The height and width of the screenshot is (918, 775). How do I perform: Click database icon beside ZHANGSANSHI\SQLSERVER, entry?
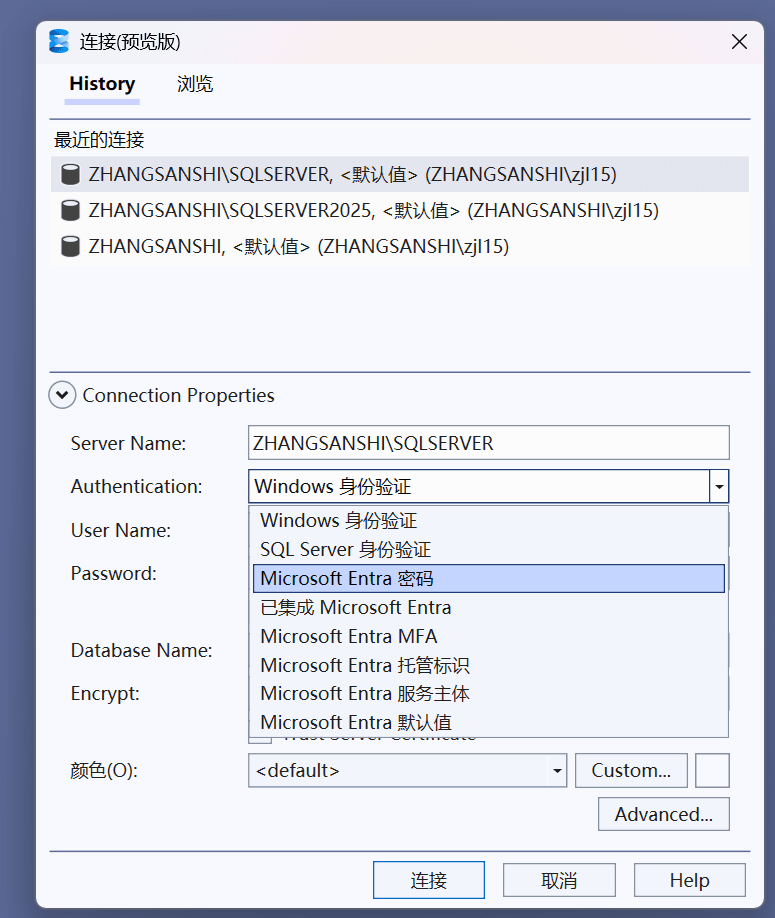click(x=70, y=174)
